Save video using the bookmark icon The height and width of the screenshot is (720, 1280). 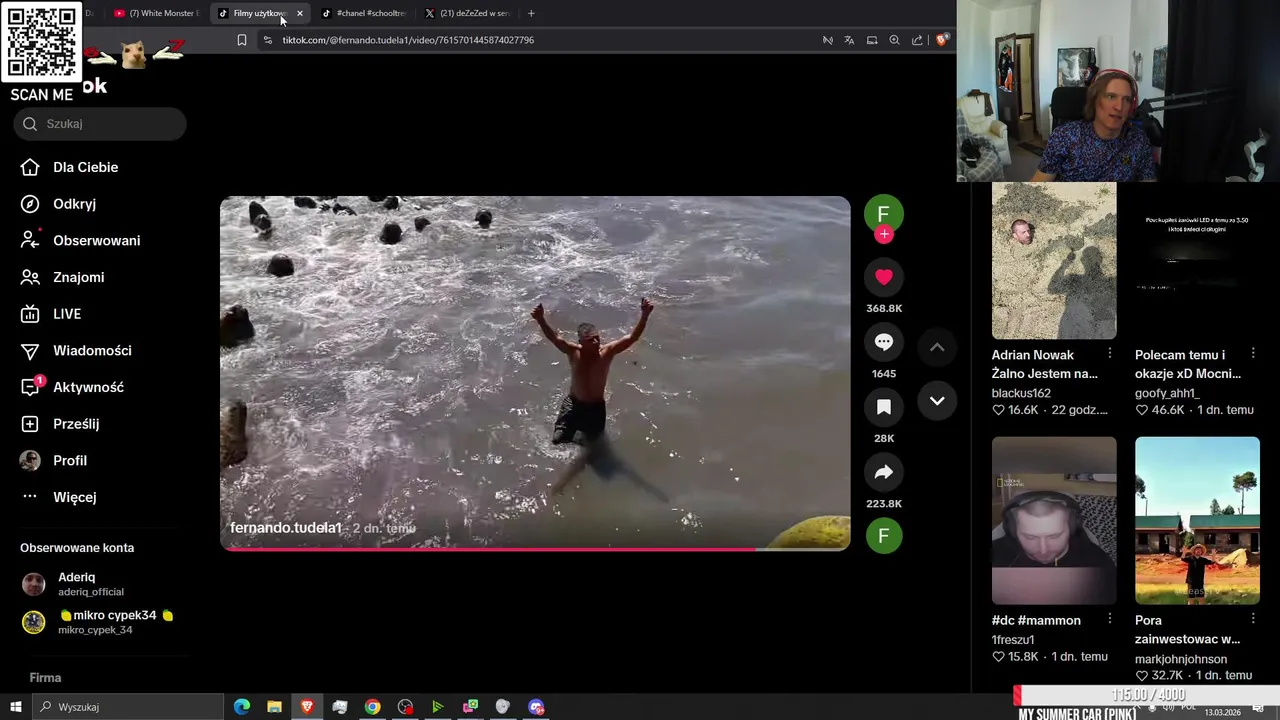(884, 407)
